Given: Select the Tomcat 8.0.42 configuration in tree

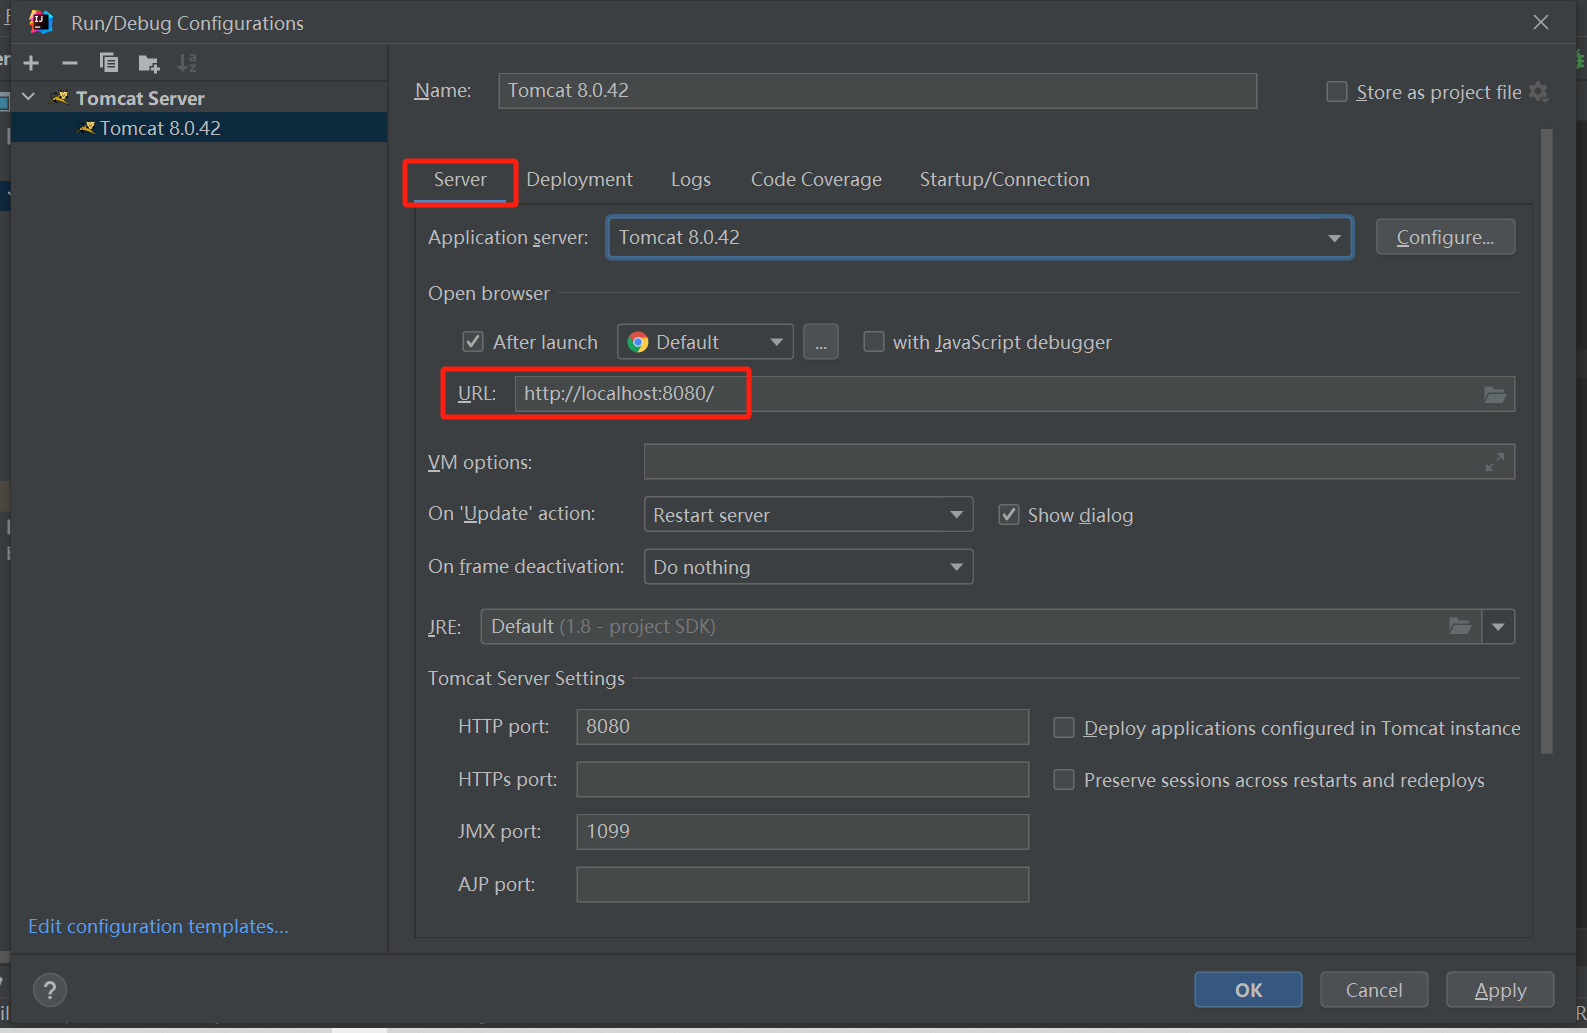Looking at the screenshot, I should tap(199, 128).
